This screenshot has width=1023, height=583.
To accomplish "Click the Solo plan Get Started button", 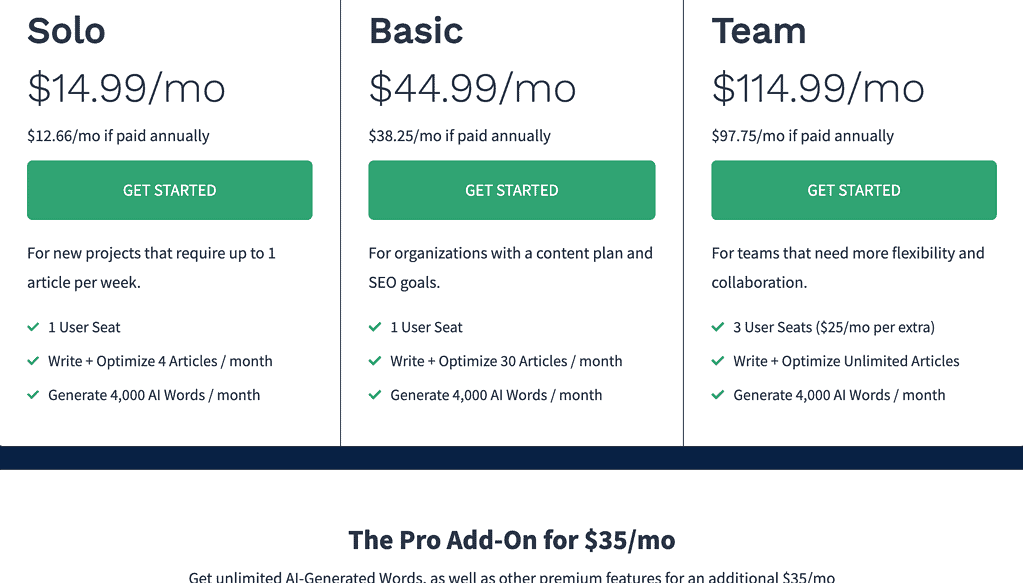I will pos(169,190).
